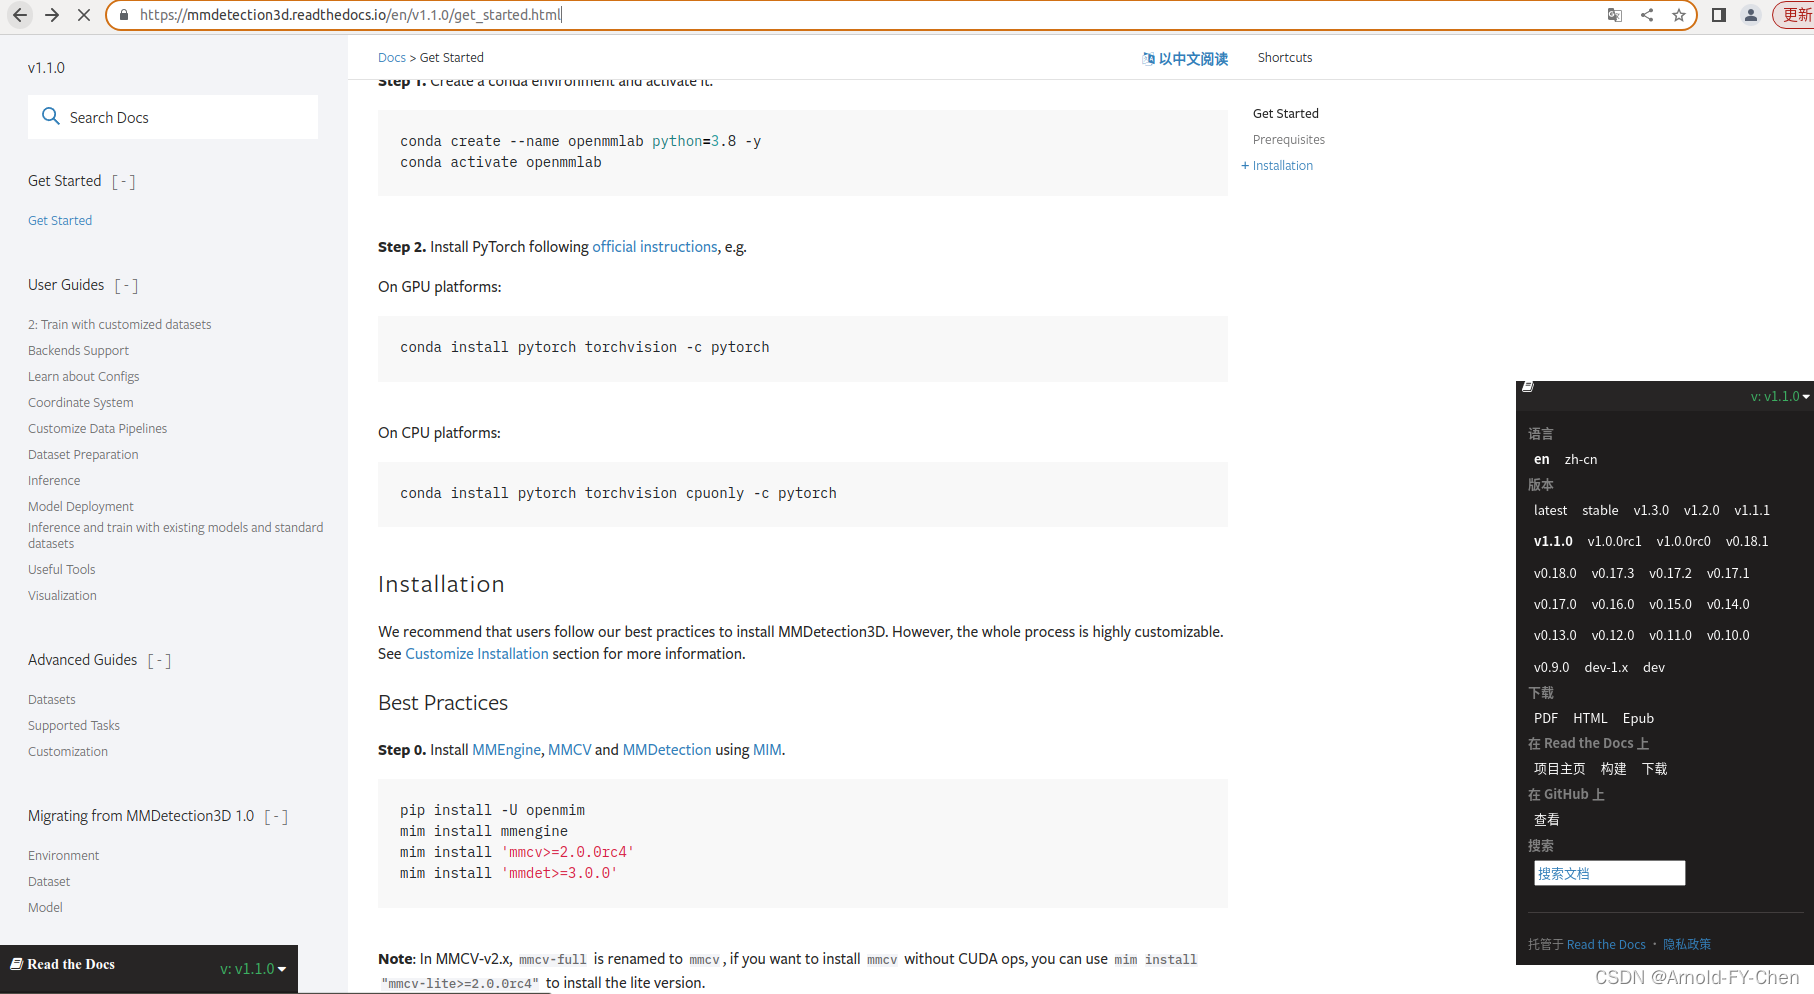Open the MIM link

point(767,750)
